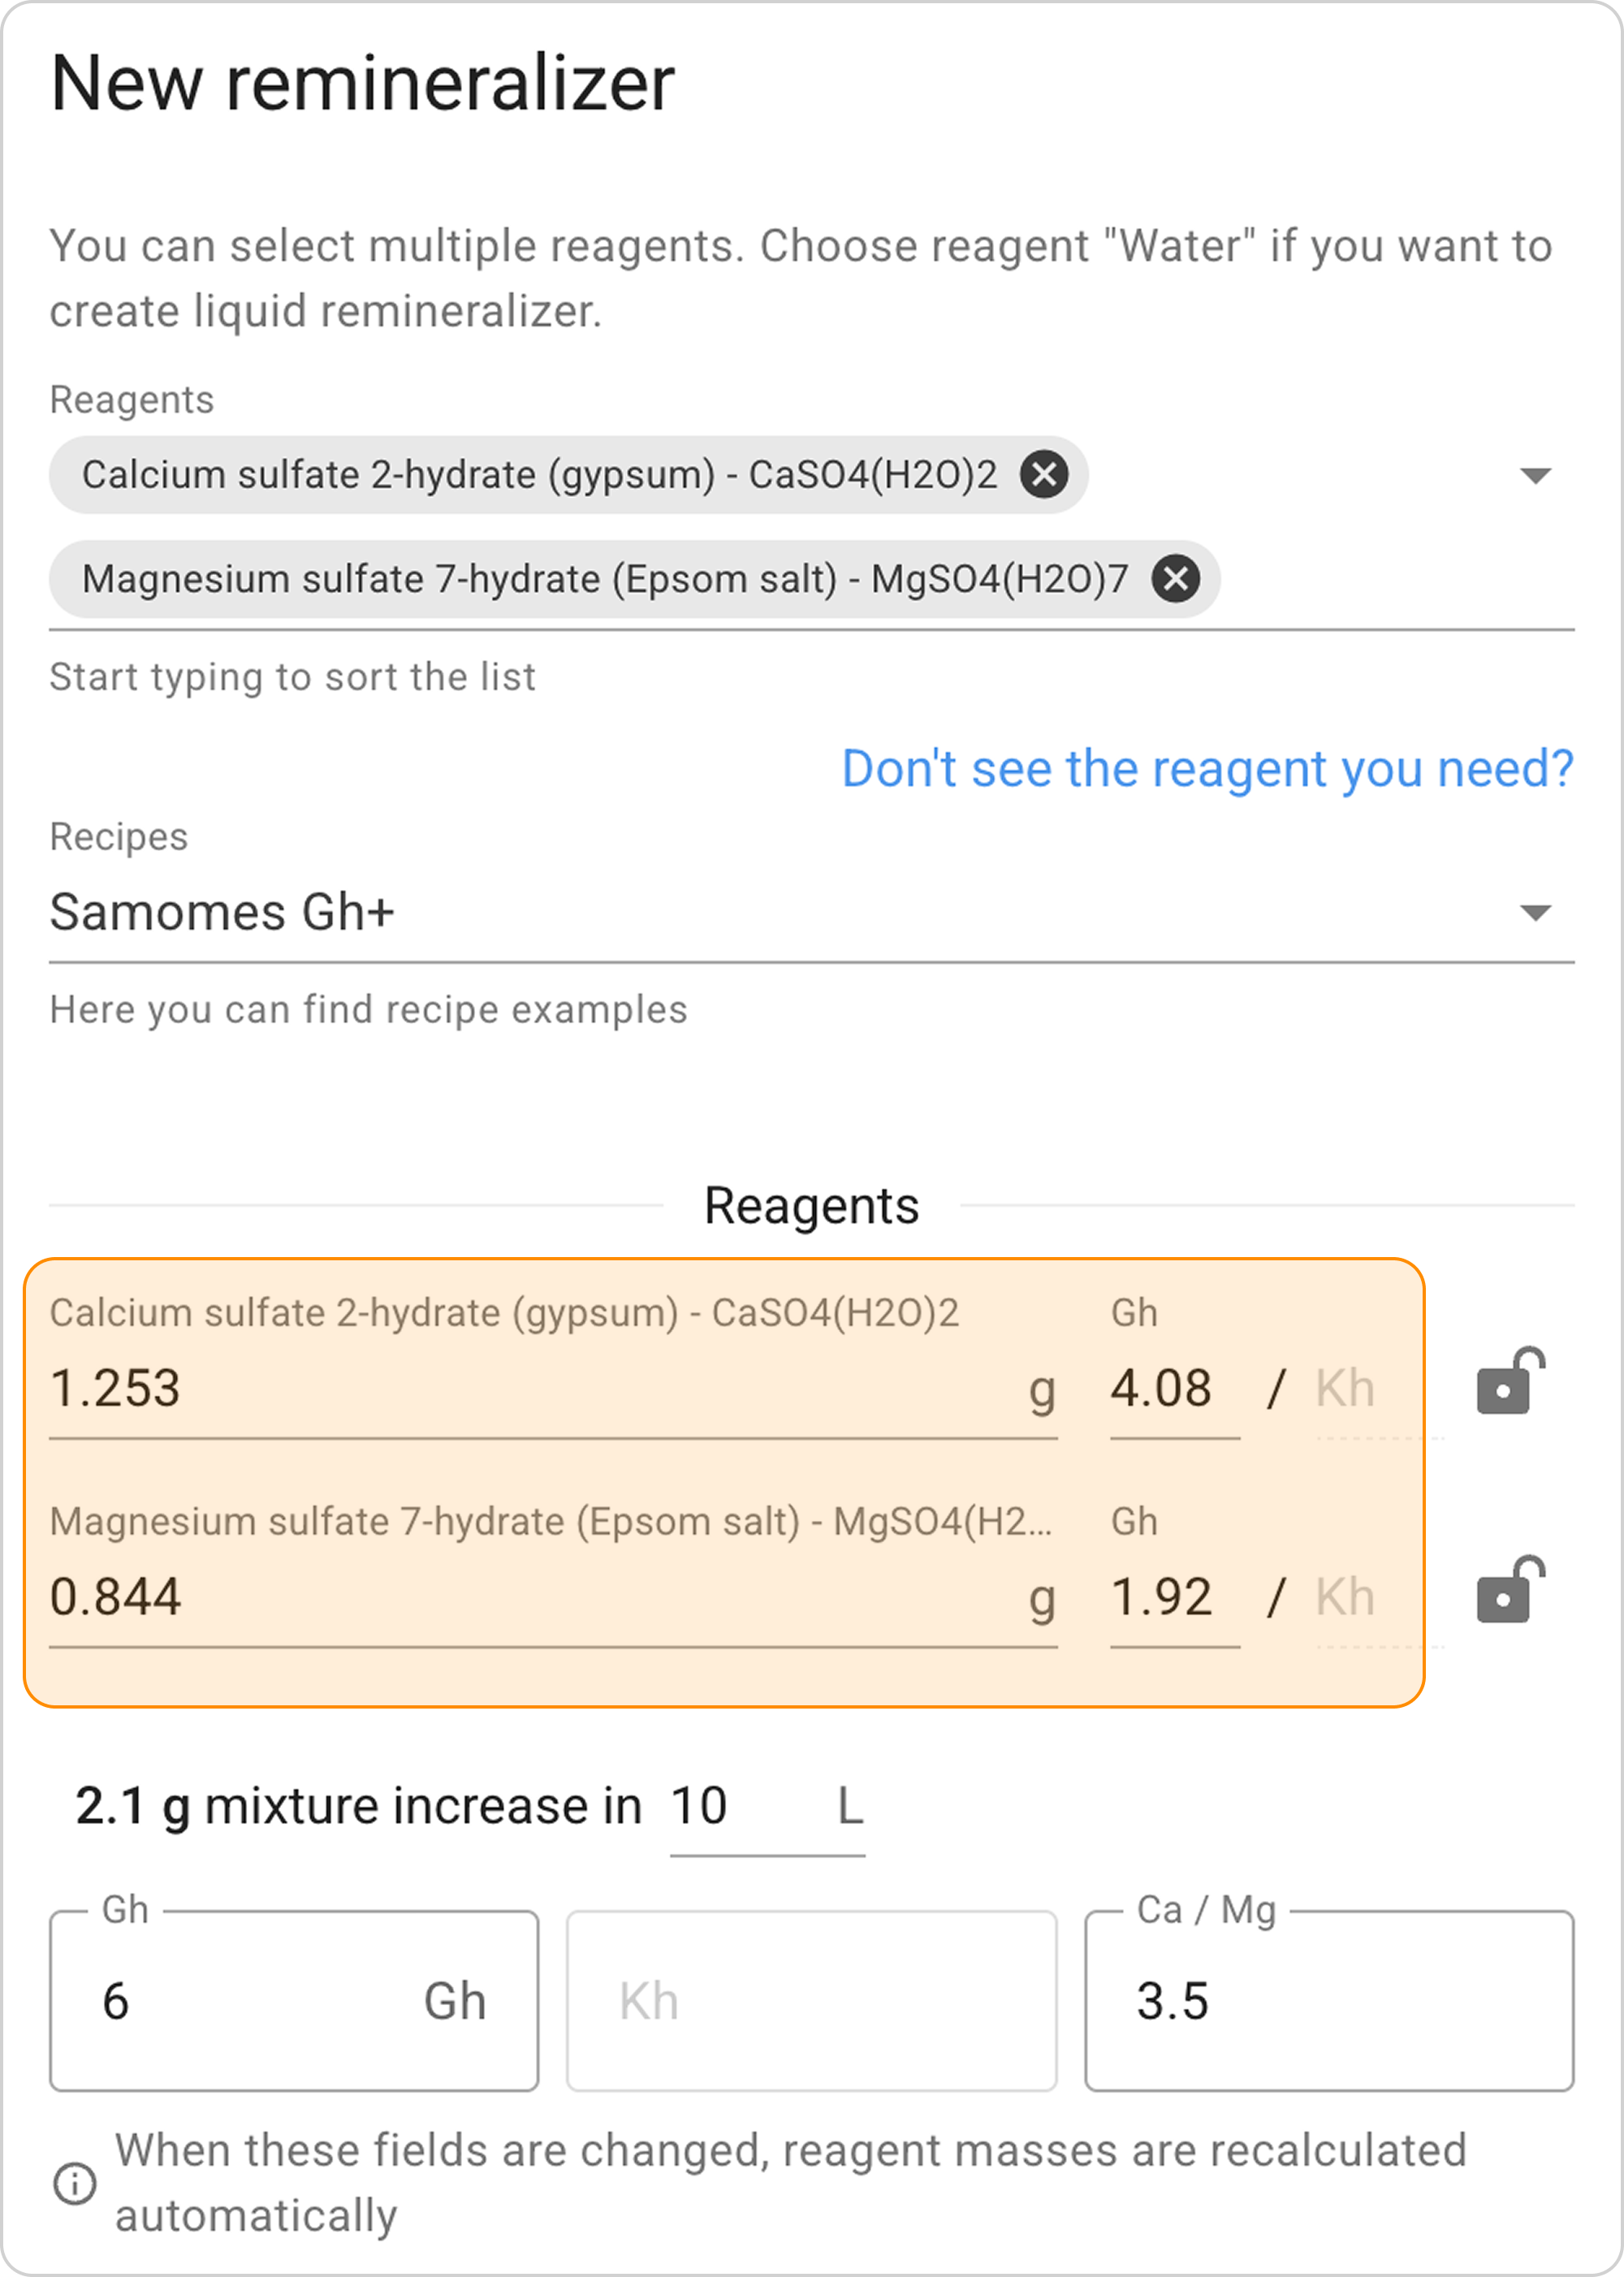Remove the Magnesium sulfate Epsom salt chip
Viewport: 1624px width, 2277px height.
coord(1176,578)
